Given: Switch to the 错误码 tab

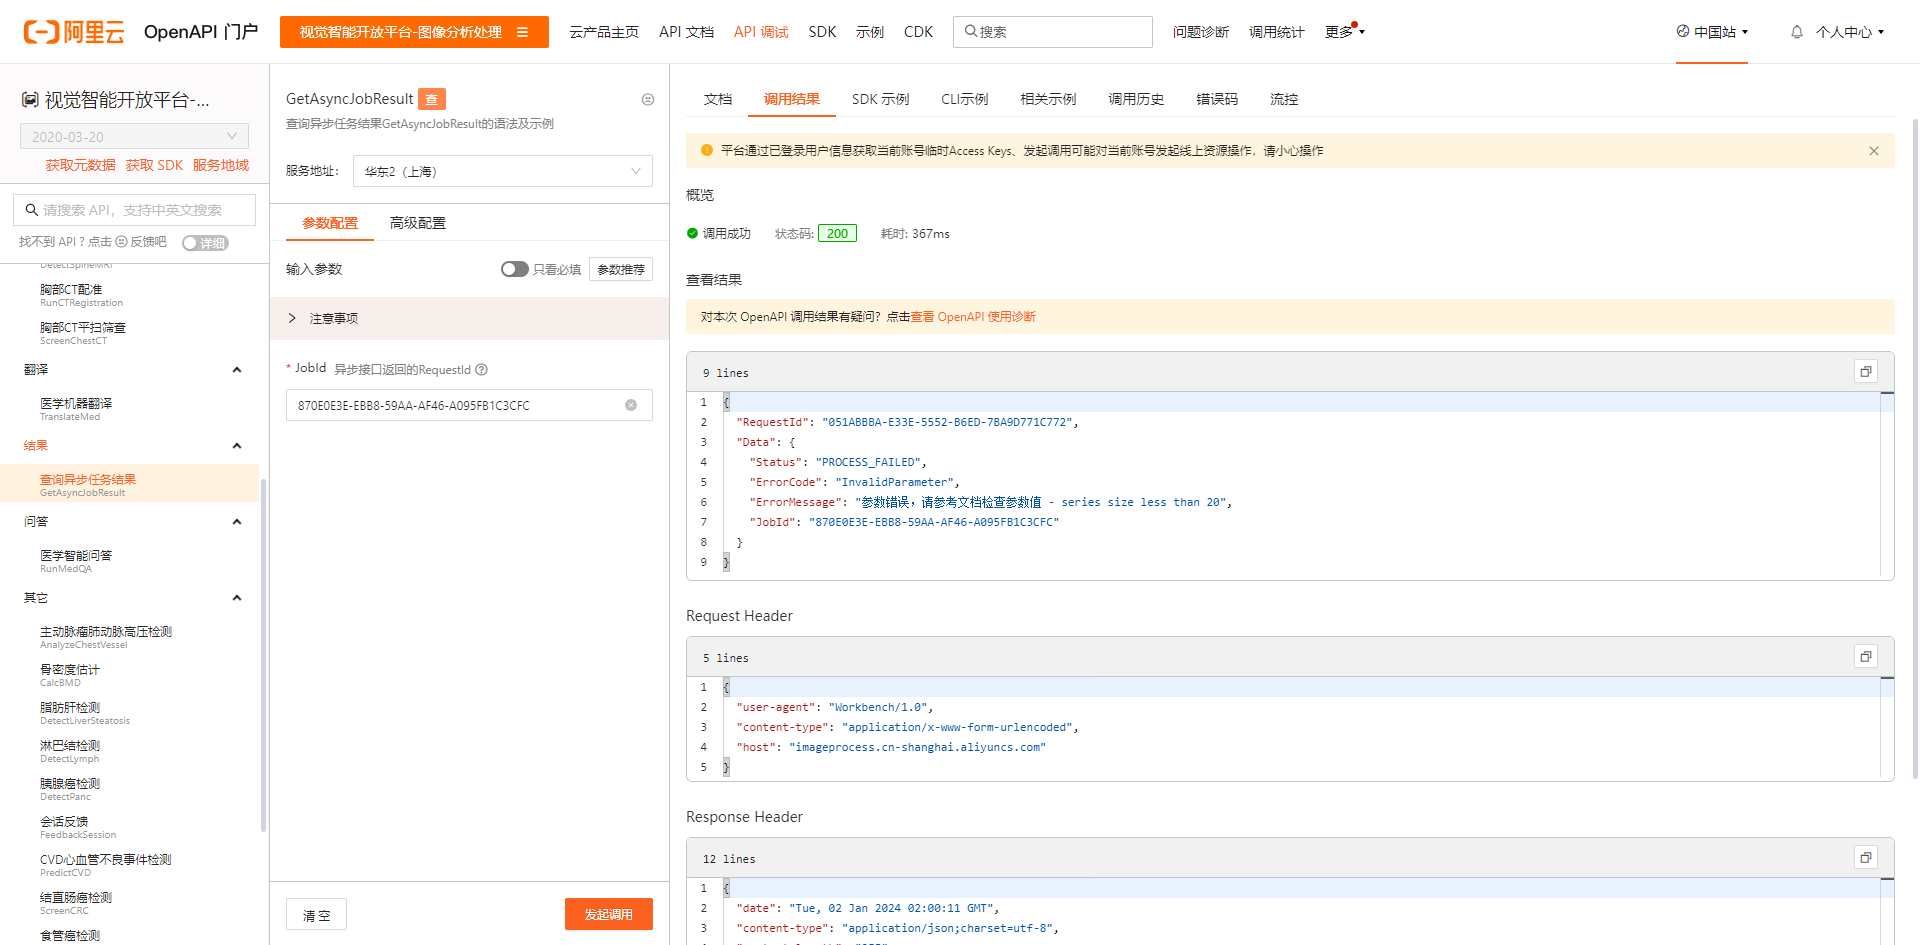Looking at the screenshot, I should pyautogui.click(x=1217, y=99).
